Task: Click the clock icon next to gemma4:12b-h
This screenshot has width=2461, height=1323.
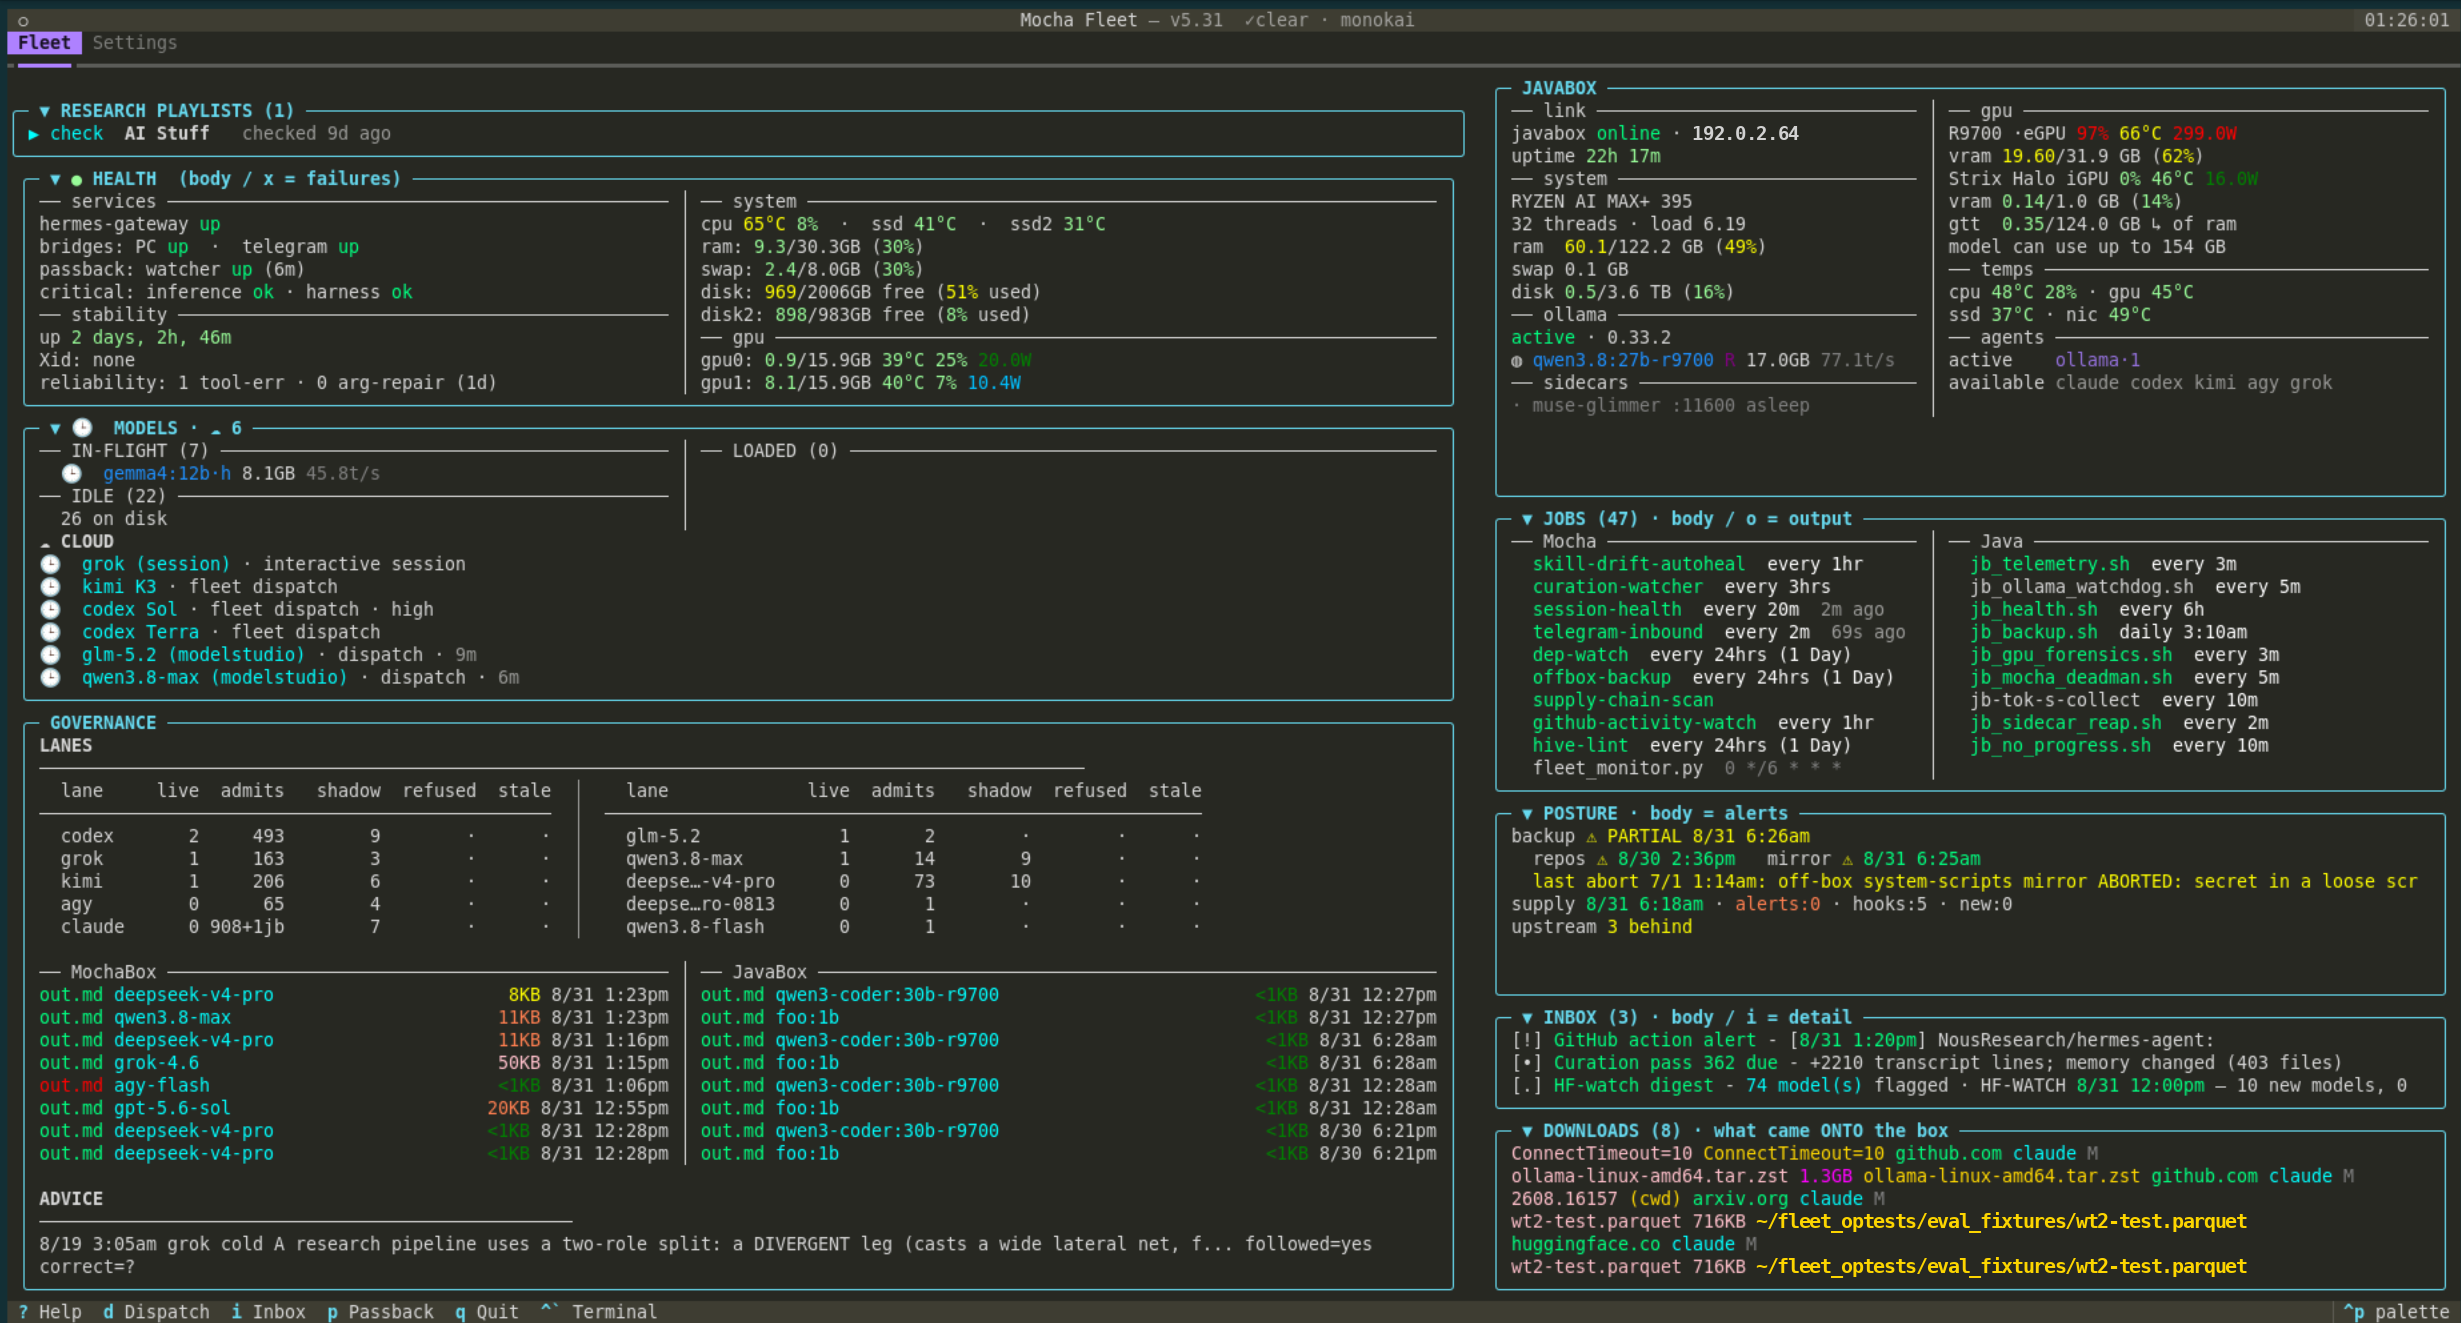Action: click(71, 474)
